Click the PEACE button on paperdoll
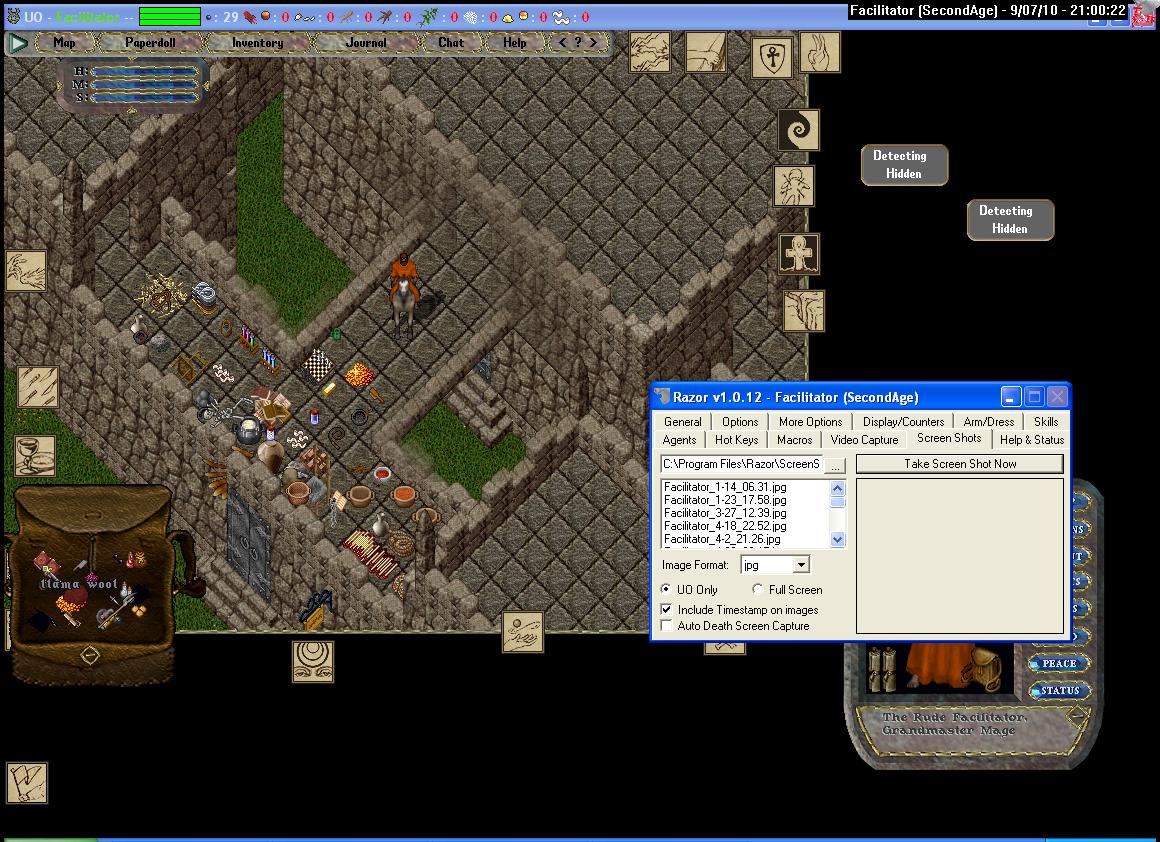 coord(1058,664)
